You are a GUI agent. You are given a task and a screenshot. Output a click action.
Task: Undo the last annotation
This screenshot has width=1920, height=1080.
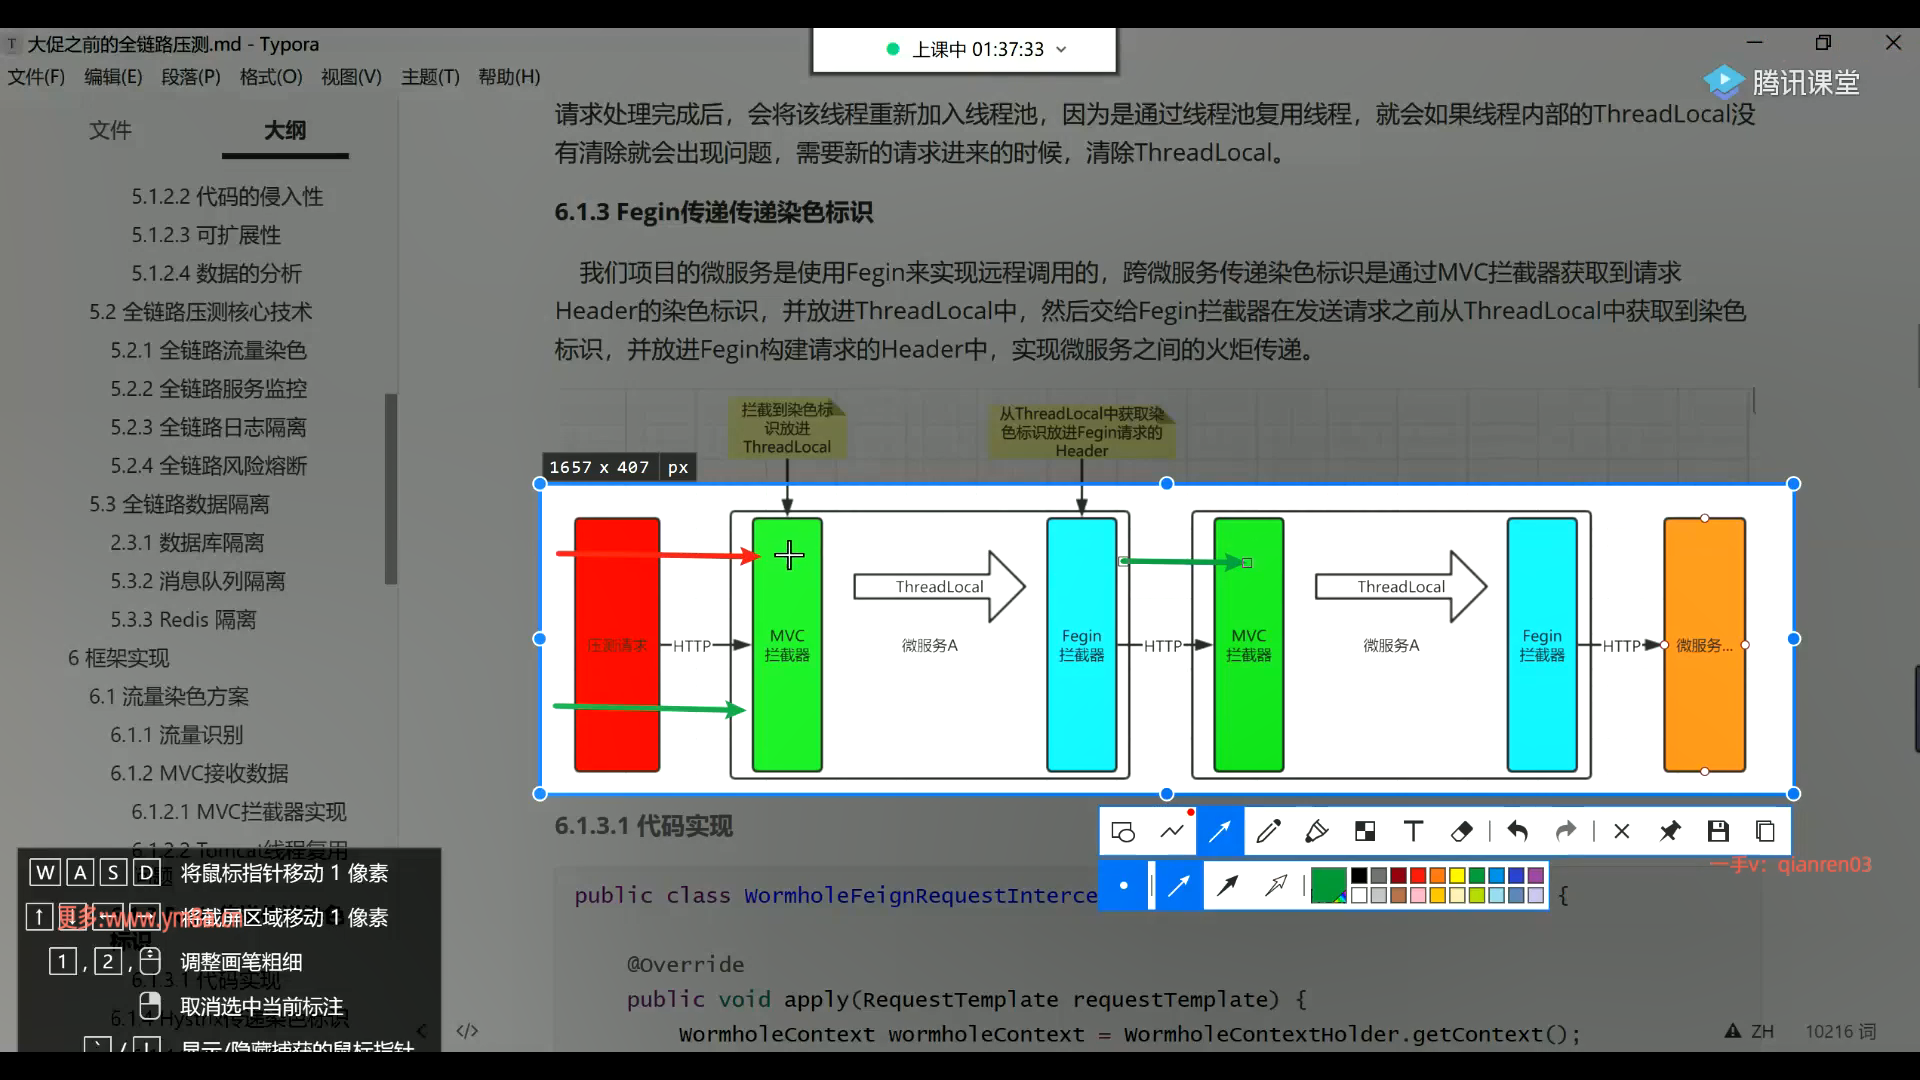(x=1517, y=832)
